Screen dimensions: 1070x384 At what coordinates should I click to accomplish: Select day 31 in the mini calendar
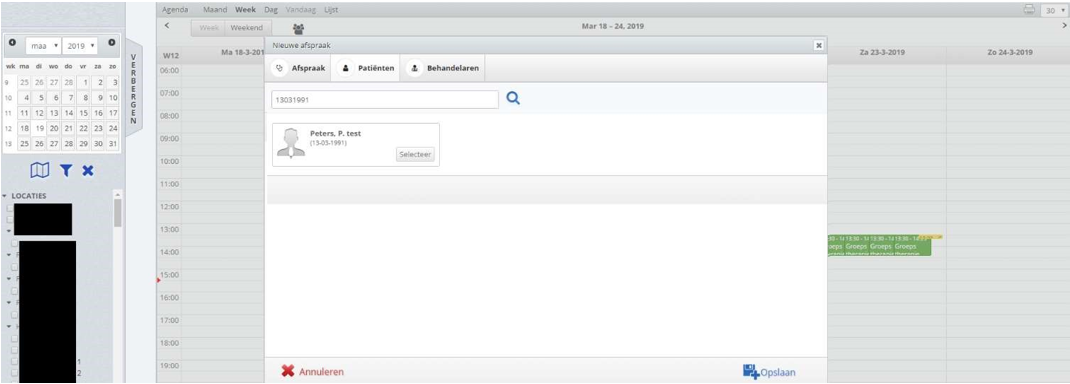click(113, 143)
